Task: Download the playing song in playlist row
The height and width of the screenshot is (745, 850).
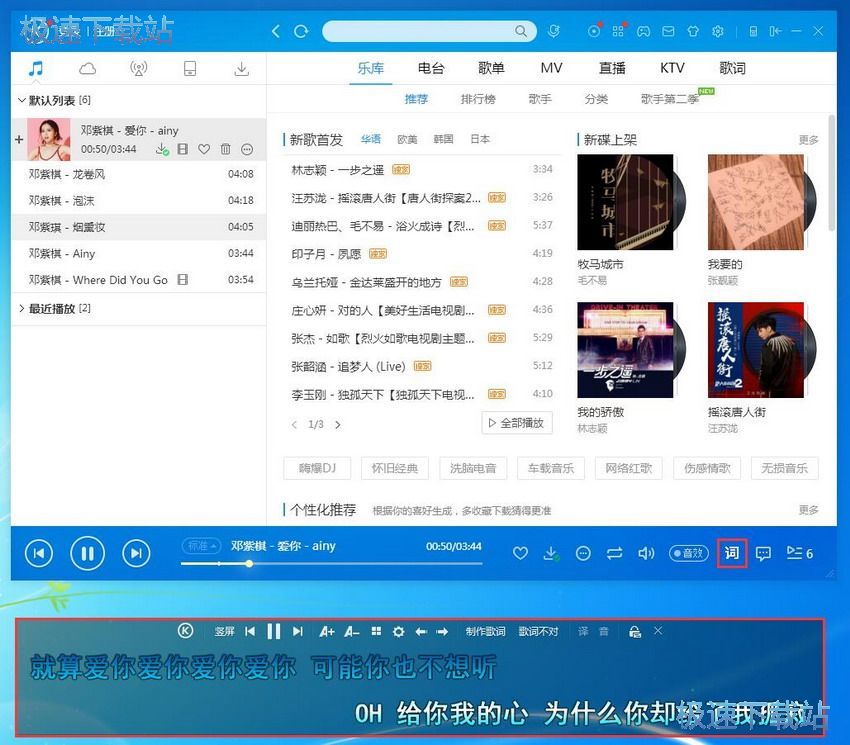Action: pyautogui.click(x=162, y=149)
